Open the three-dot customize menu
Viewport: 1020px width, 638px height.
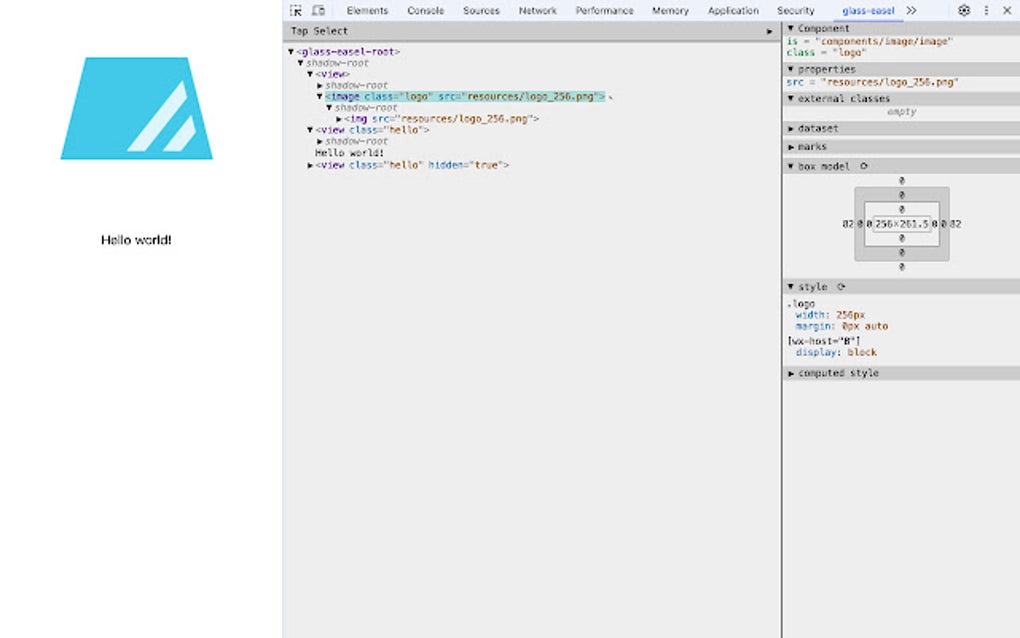[985, 10]
